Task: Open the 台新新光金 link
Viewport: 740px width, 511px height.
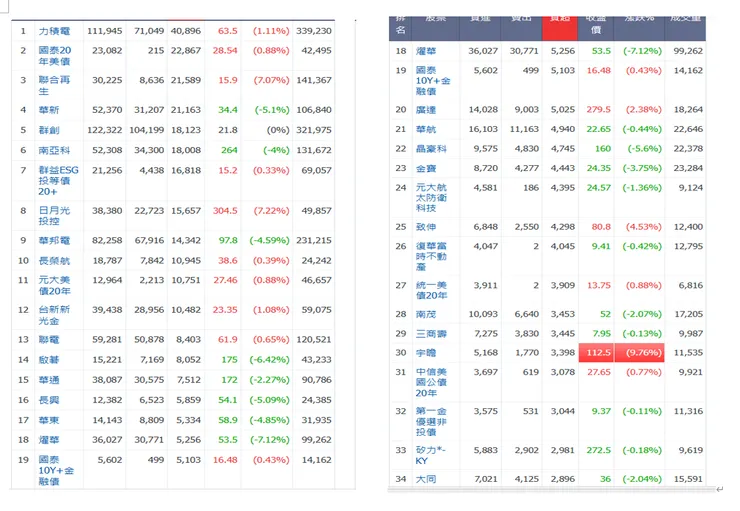Action: pyautogui.click(x=54, y=316)
